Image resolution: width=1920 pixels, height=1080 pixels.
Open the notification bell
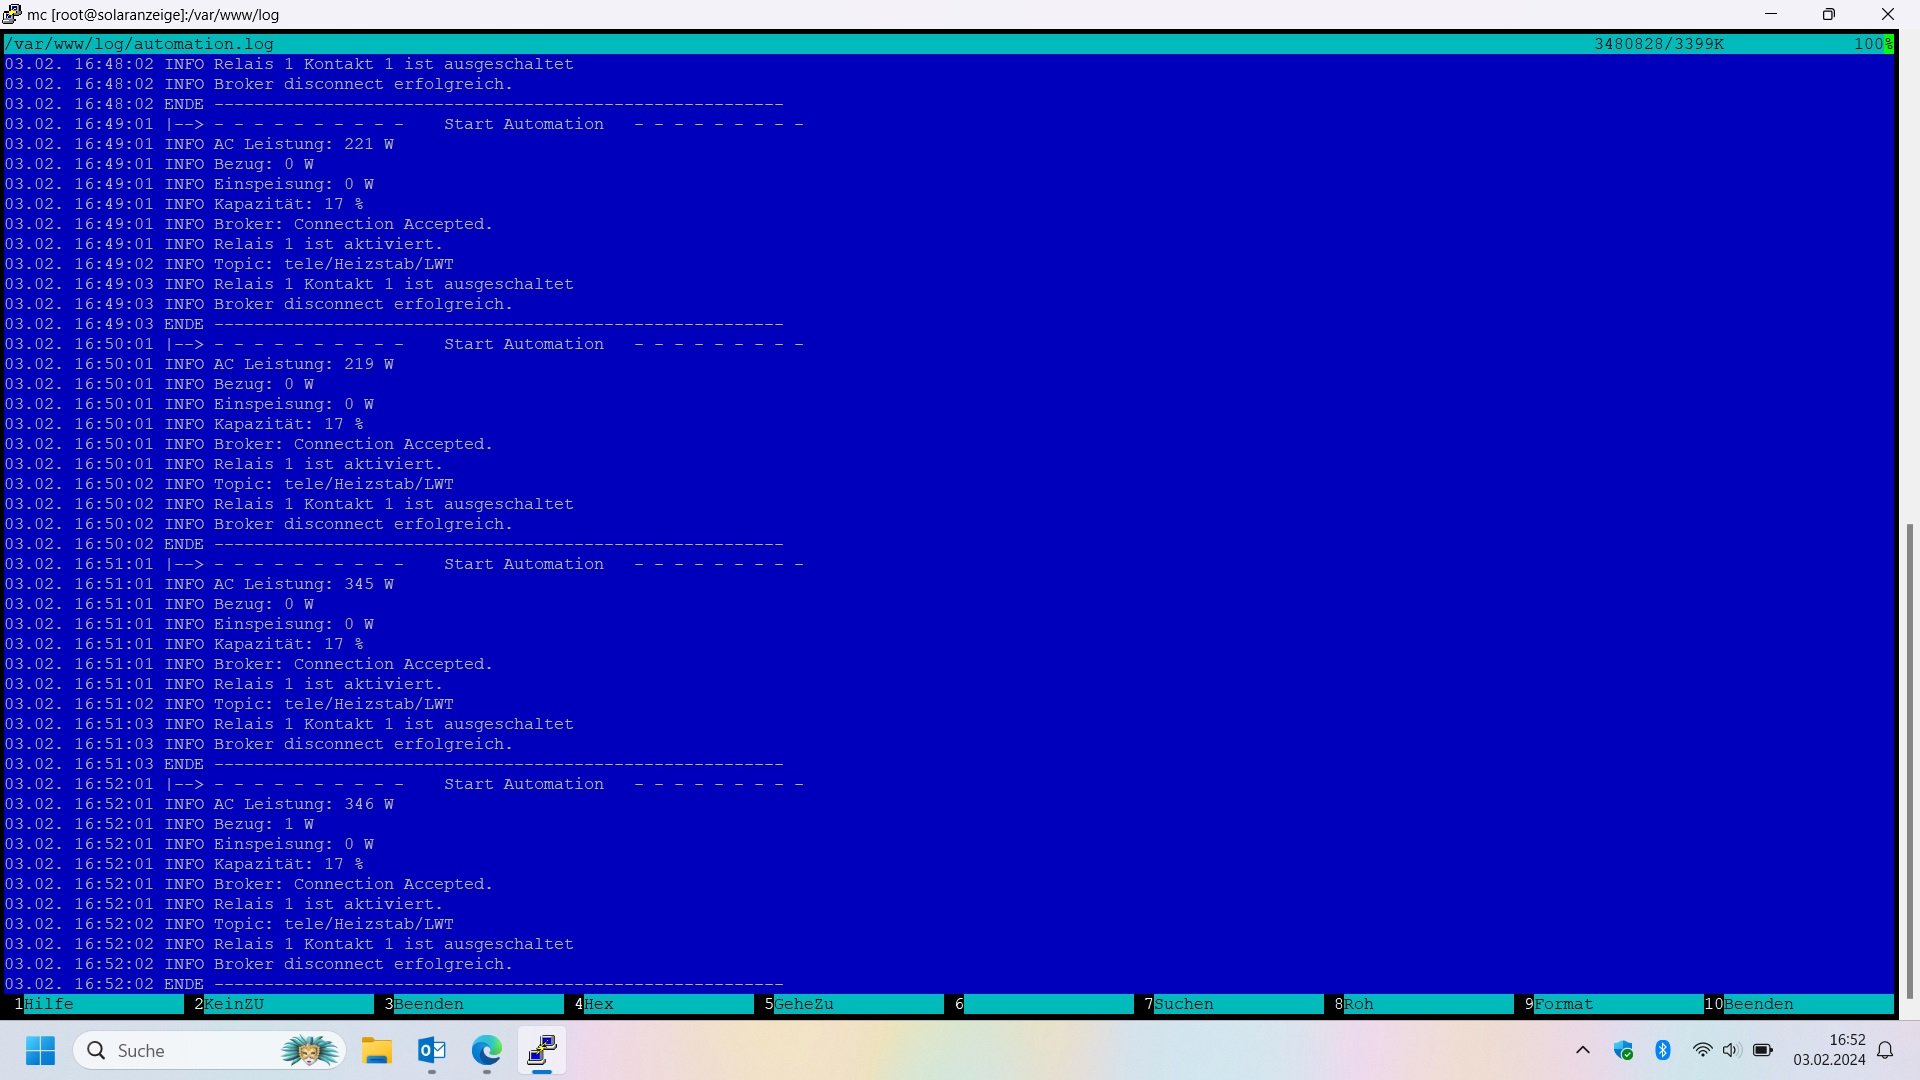1885,1050
